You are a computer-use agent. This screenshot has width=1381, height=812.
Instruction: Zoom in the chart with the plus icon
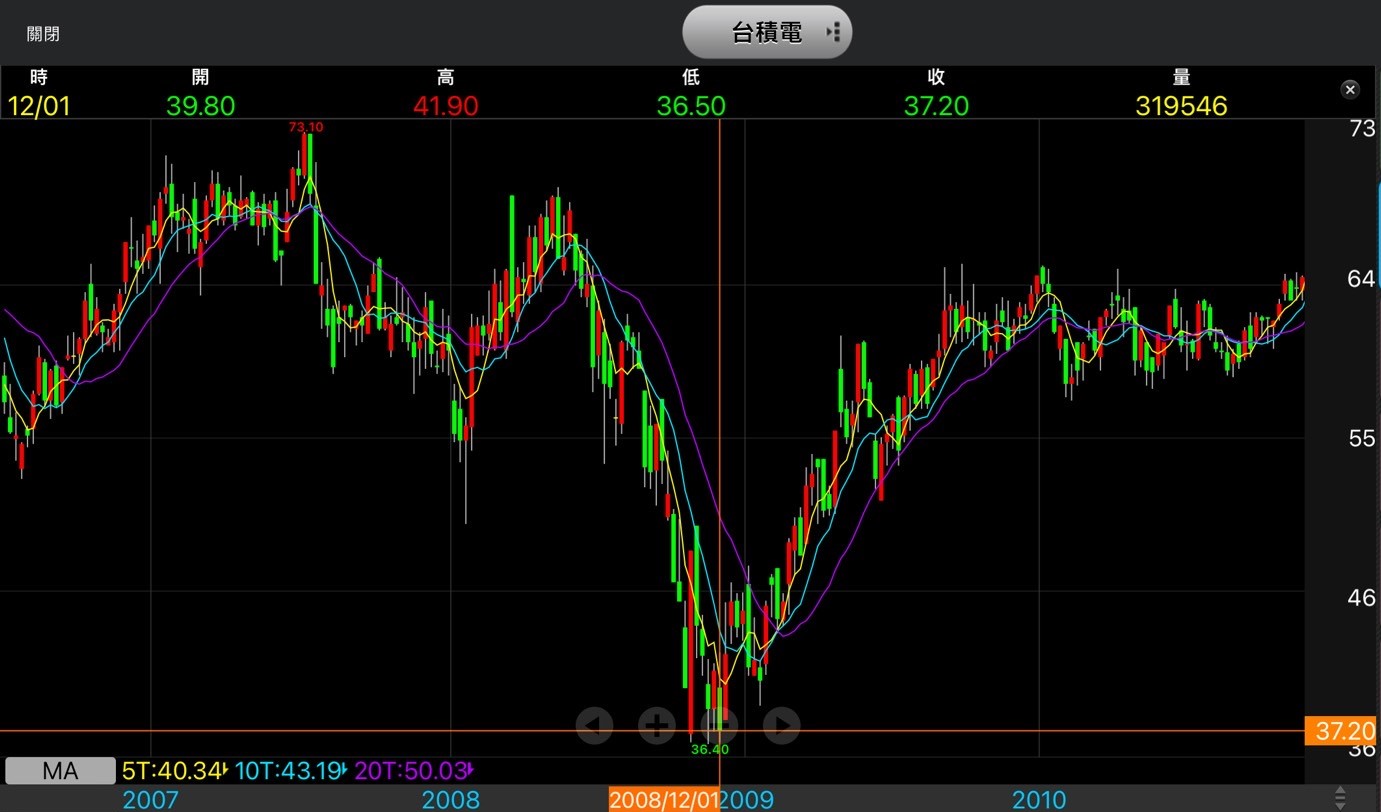[x=656, y=725]
